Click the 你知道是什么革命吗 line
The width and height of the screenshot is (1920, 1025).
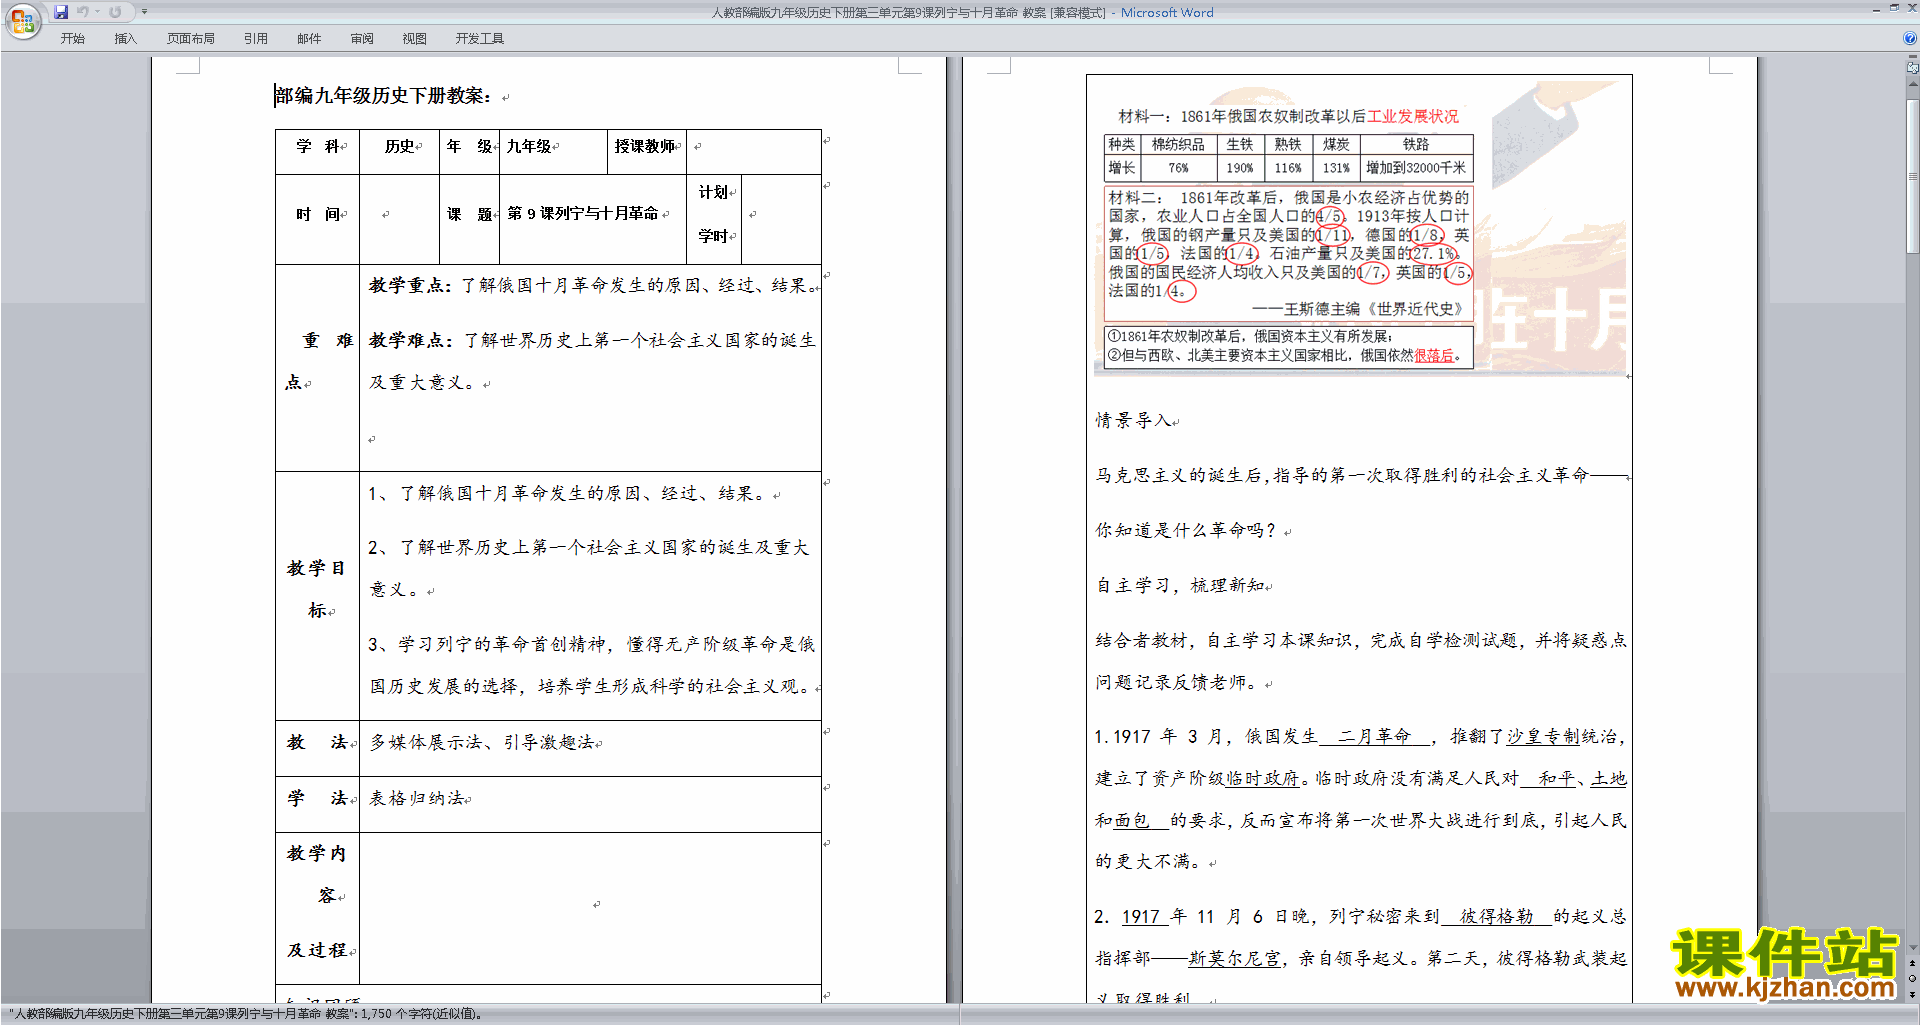(x=1186, y=531)
